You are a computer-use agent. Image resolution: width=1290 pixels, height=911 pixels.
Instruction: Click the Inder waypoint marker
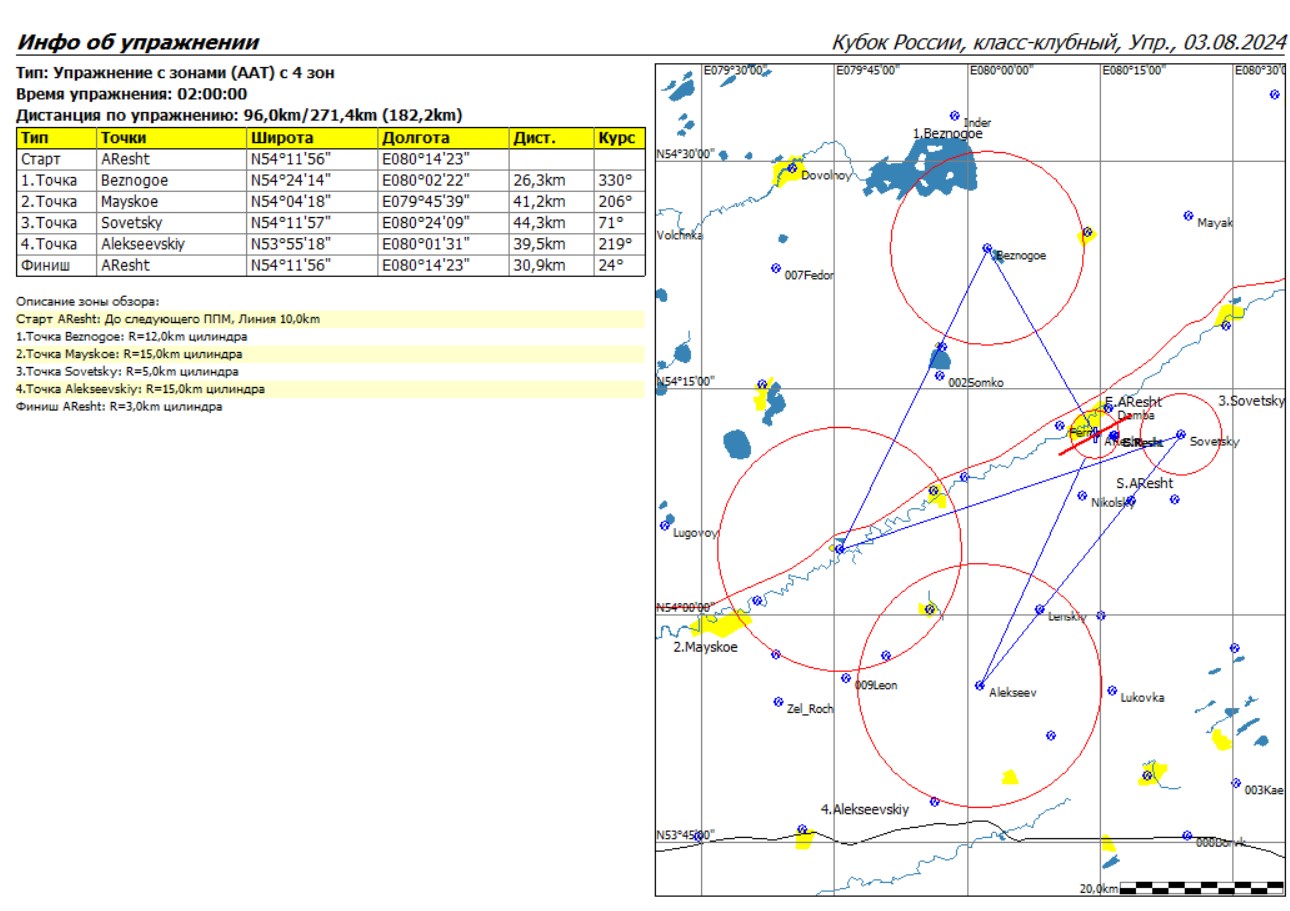point(954,115)
